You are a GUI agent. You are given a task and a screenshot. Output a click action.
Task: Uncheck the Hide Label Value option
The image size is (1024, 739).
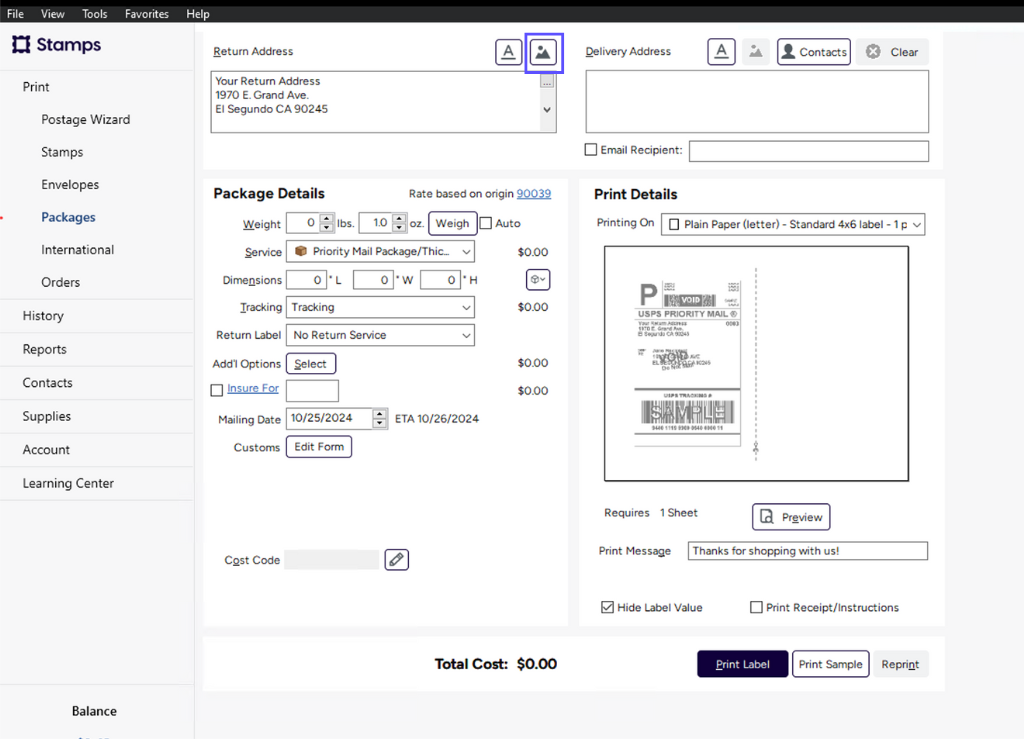point(607,607)
